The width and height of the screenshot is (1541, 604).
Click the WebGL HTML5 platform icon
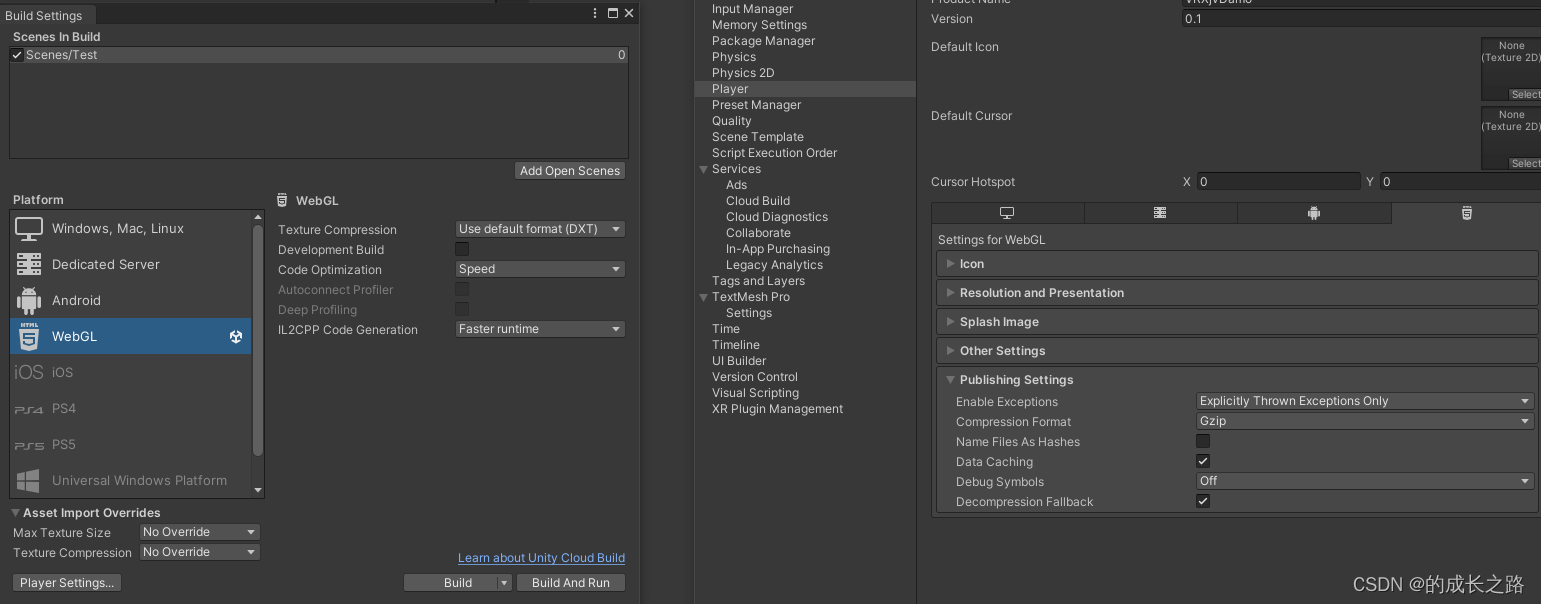click(29, 336)
